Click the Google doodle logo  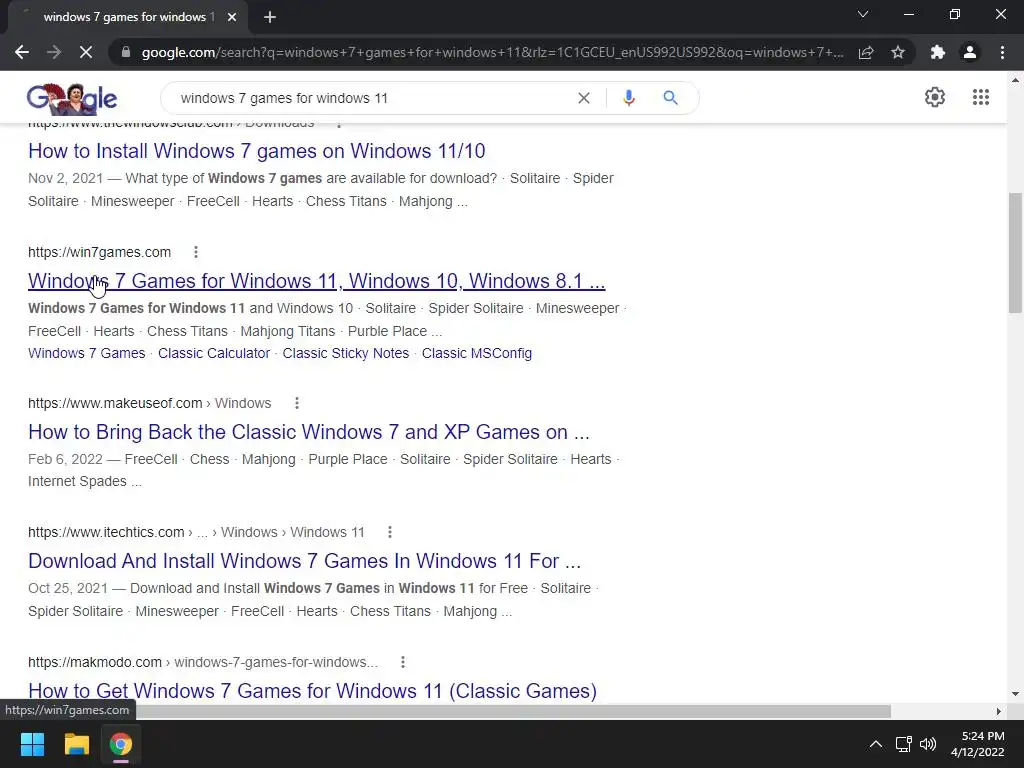(72, 99)
